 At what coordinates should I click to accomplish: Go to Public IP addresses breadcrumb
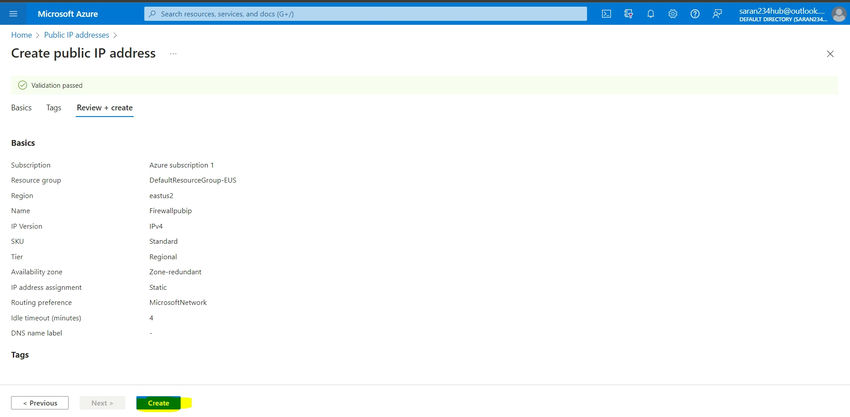point(76,35)
